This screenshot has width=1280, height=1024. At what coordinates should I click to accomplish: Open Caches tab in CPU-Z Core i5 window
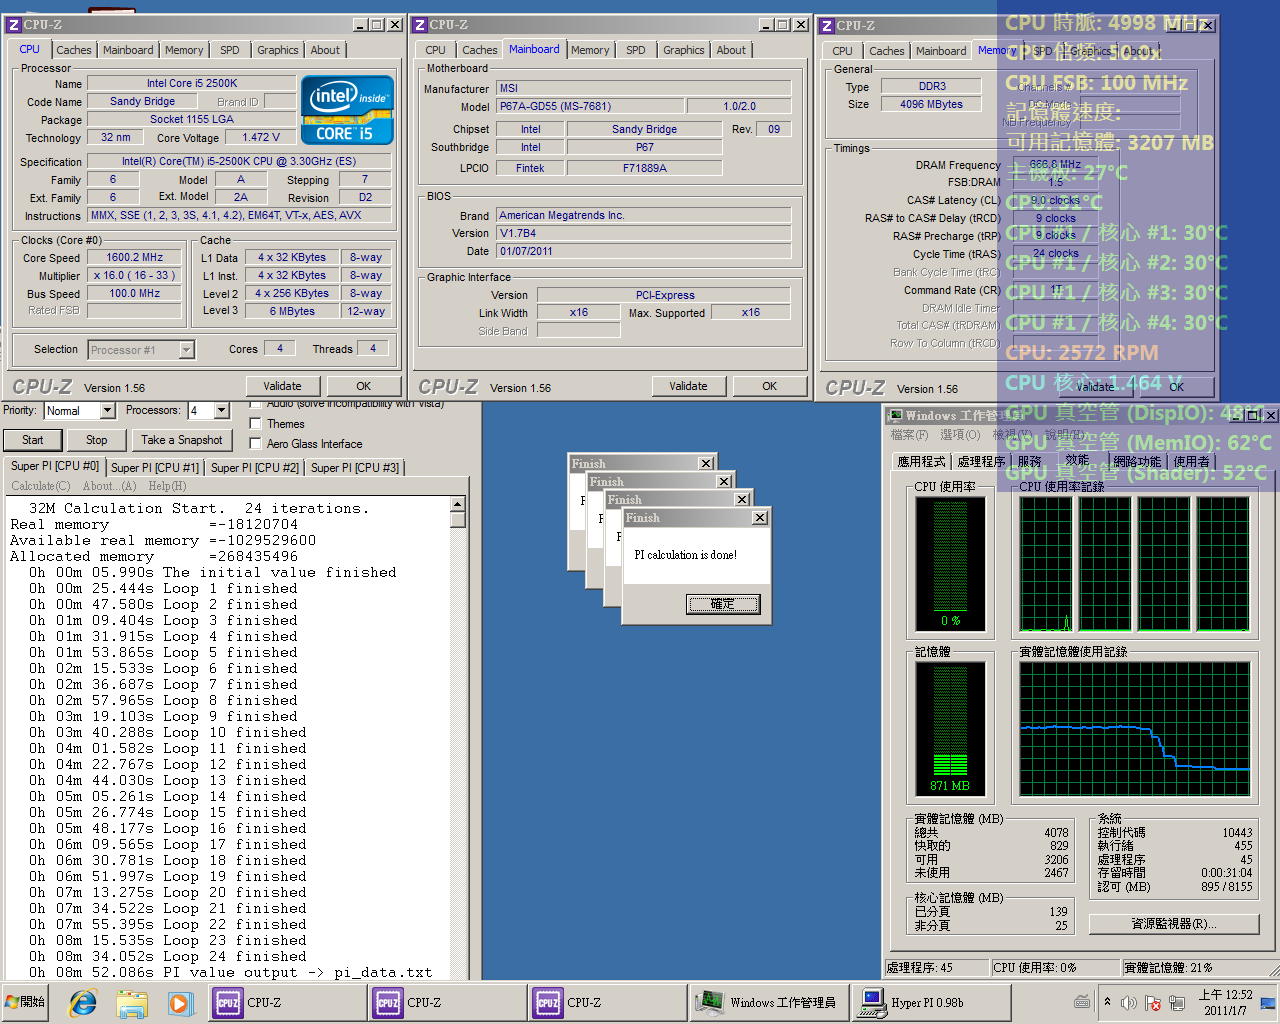(73, 50)
